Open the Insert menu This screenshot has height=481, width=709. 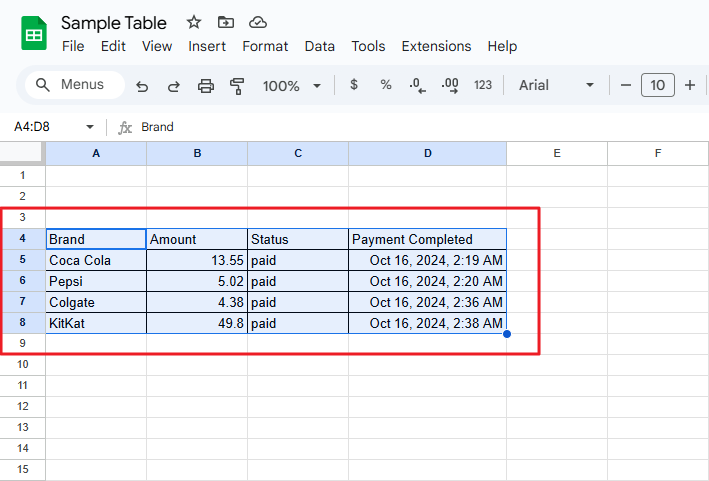tap(207, 46)
